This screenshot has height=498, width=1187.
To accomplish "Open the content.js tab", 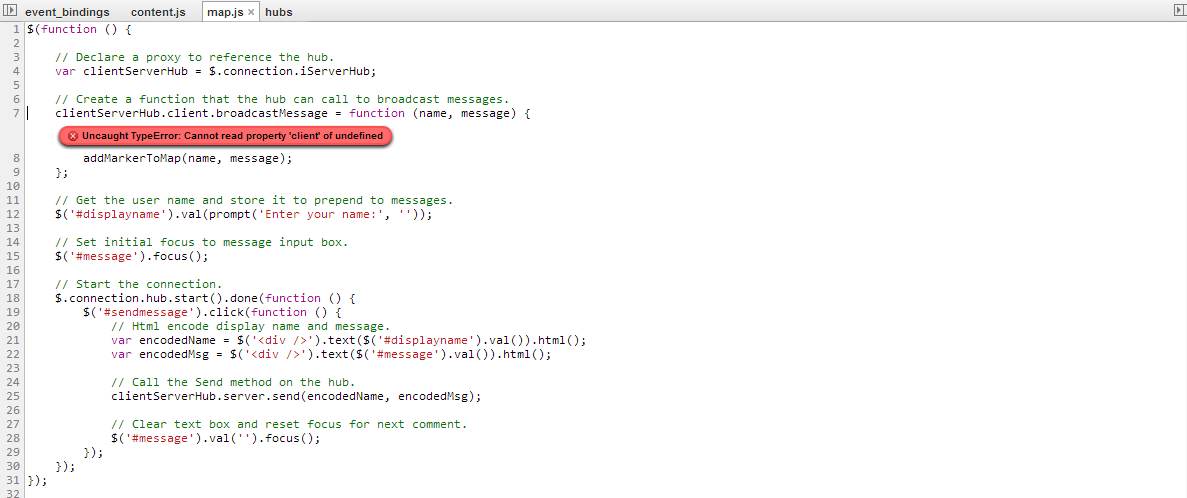I will [158, 12].
